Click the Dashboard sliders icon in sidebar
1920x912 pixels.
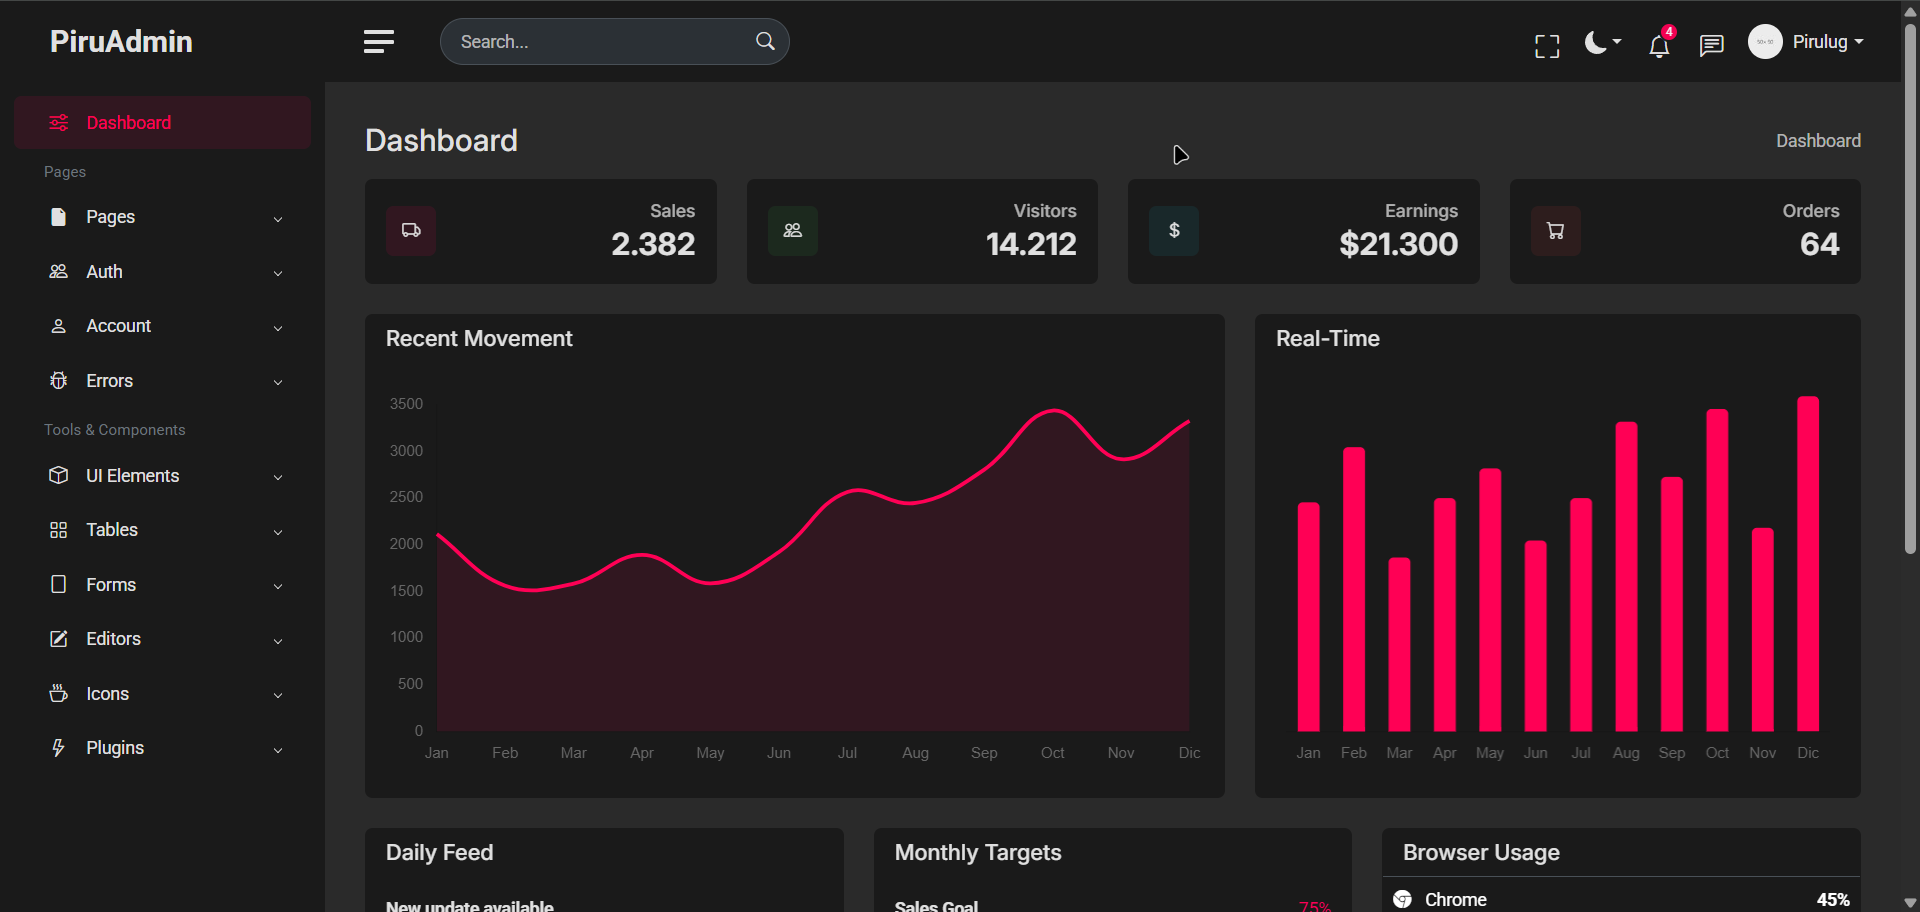[x=59, y=123]
